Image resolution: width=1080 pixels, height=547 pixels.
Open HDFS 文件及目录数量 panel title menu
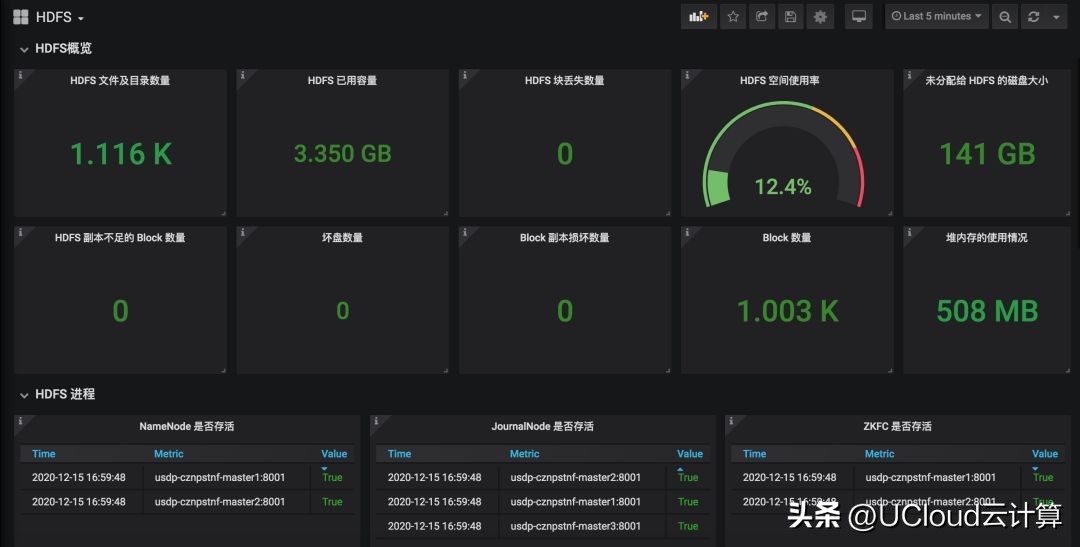120,81
